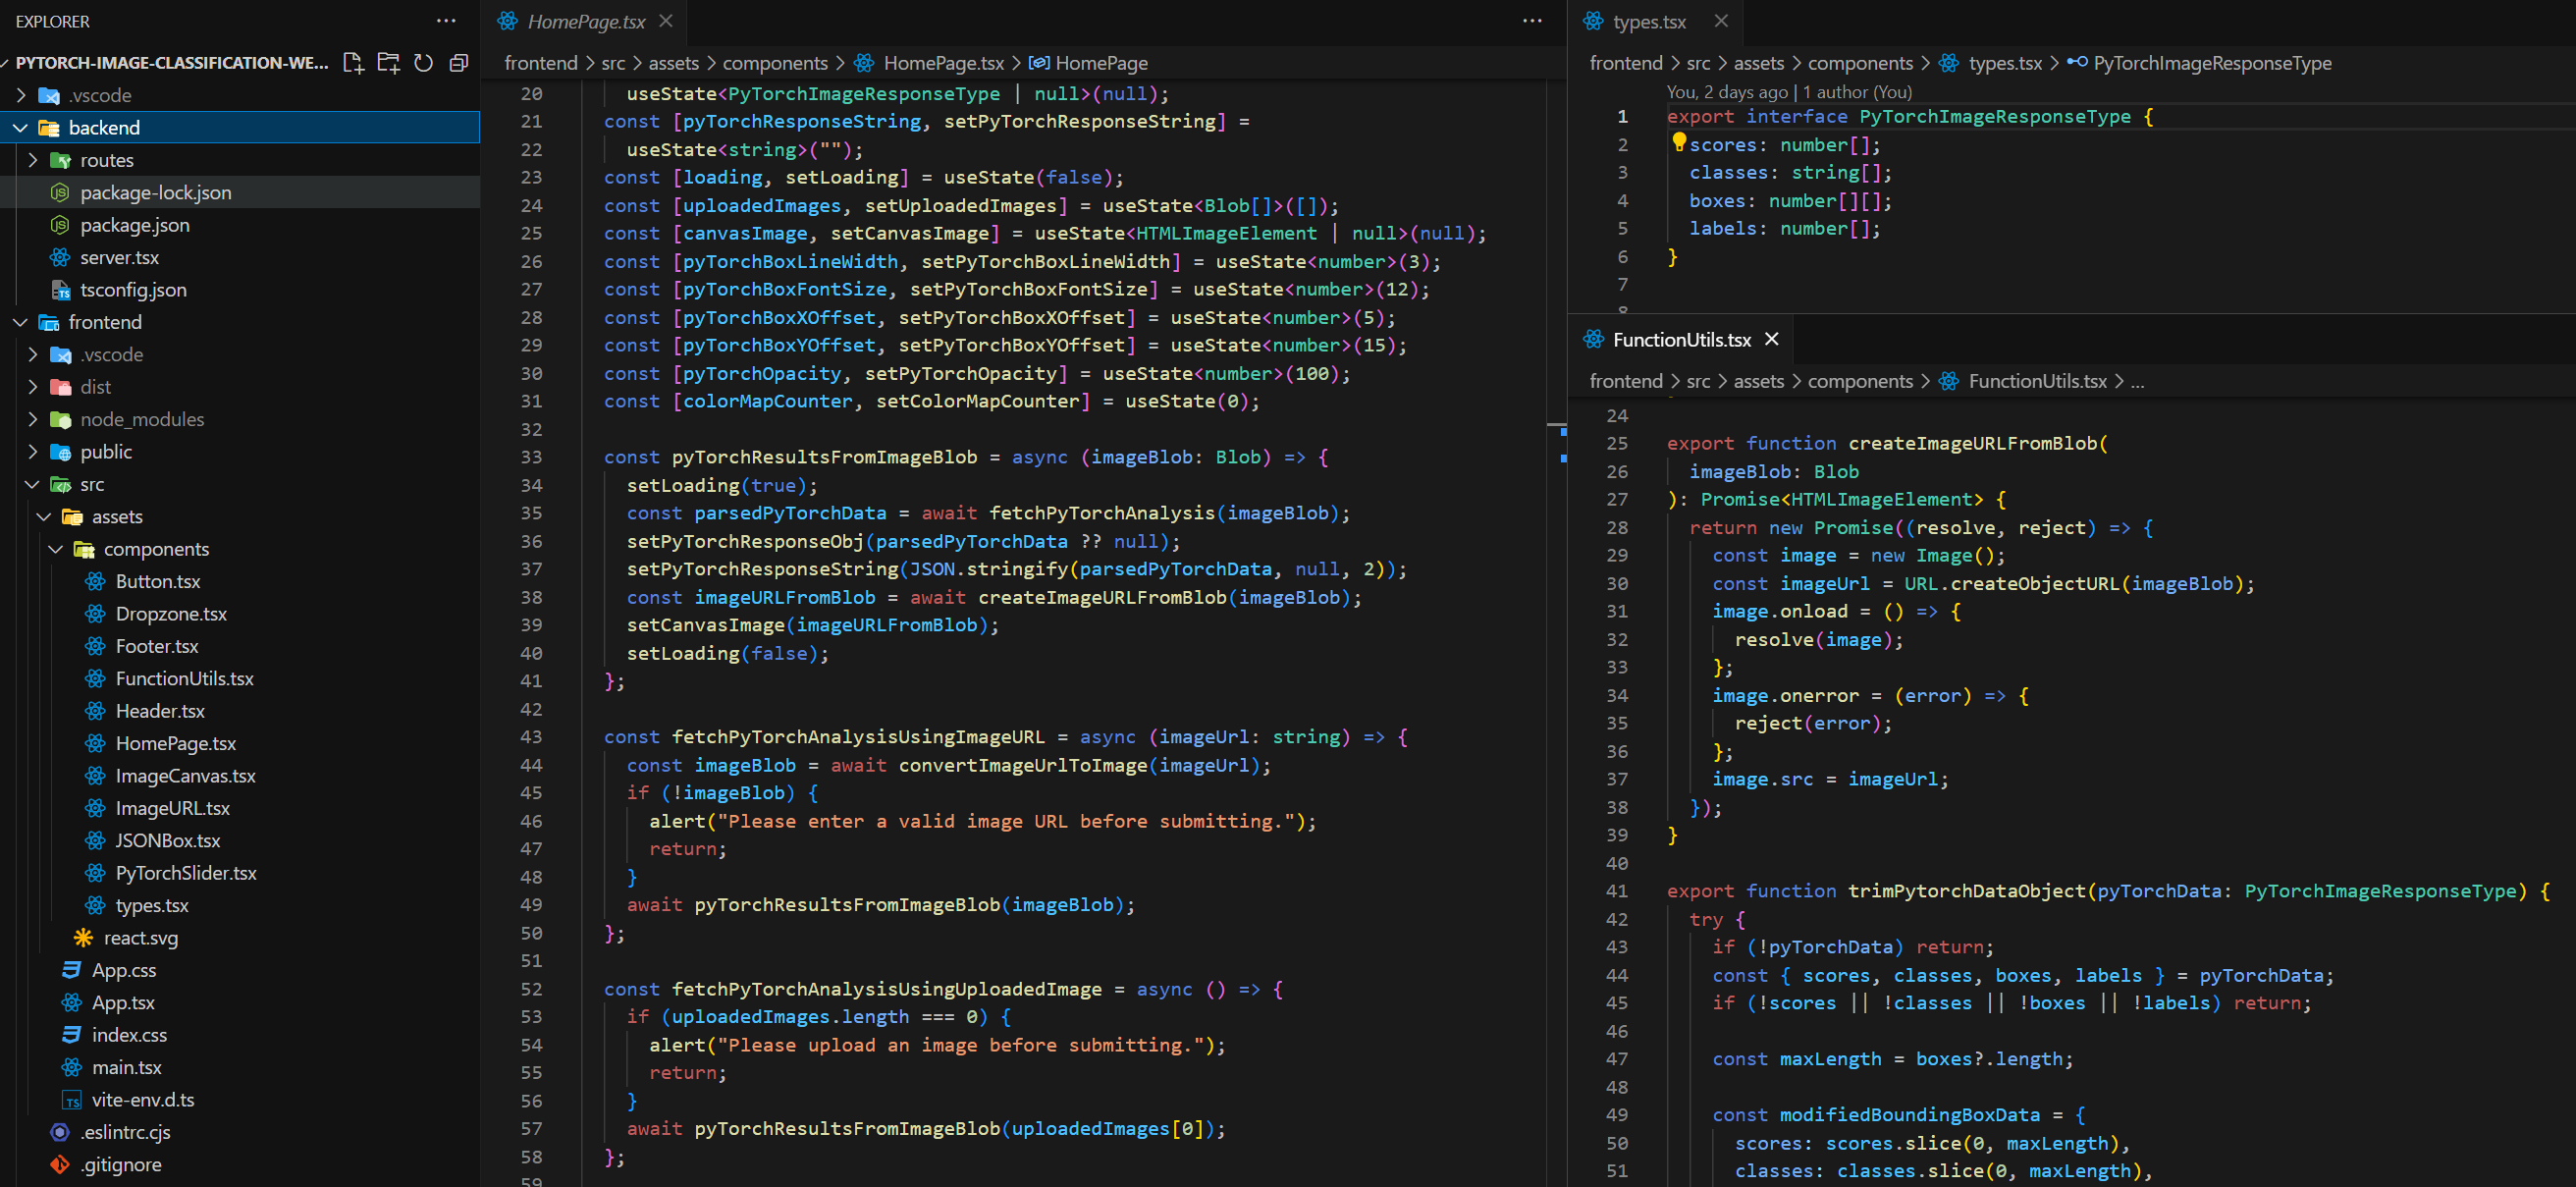Open App.tsx file
This screenshot has width=2576, height=1187.
click(x=240, y=1002)
